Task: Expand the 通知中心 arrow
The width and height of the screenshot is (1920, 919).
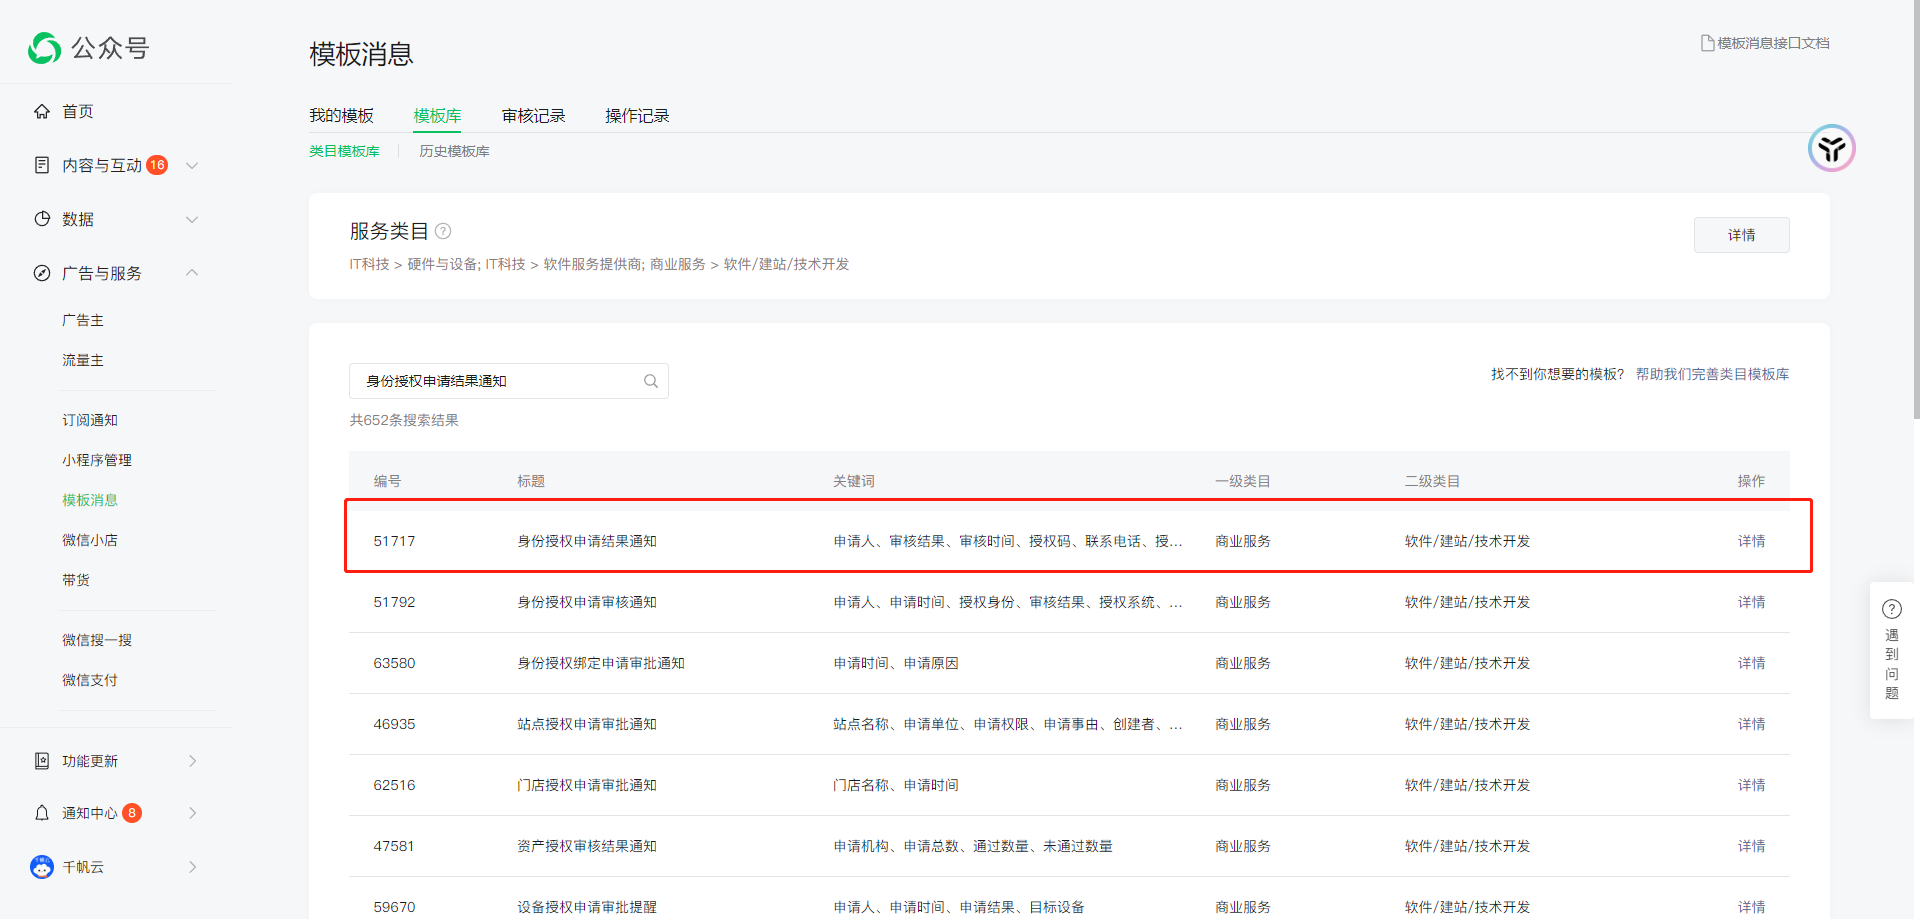Action: (x=192, y=813)
